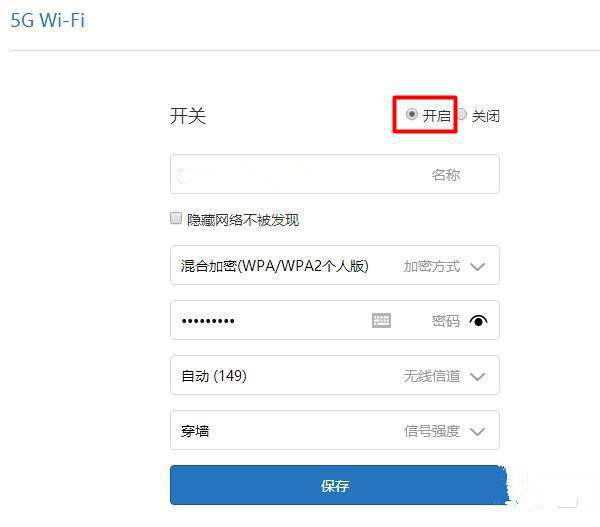Focus the Wi-Fi 名称 input field
The height and width of the screenshot is (527, 600).
point(335,174)
